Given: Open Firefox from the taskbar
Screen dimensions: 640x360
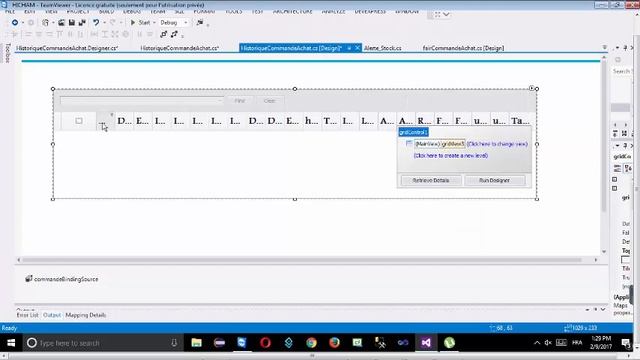Looking at the screenshot, I should coord(334,343).
